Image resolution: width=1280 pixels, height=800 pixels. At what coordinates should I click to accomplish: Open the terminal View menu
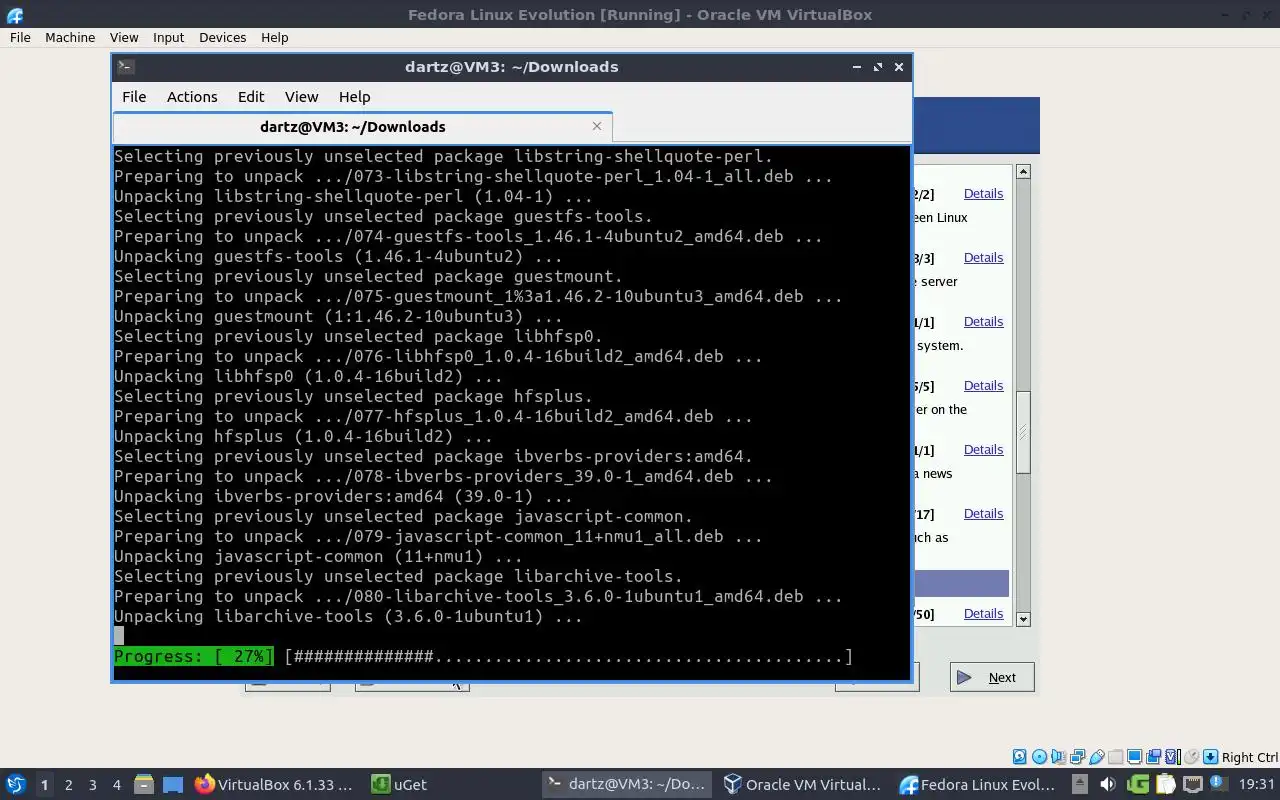click(301, 97)
